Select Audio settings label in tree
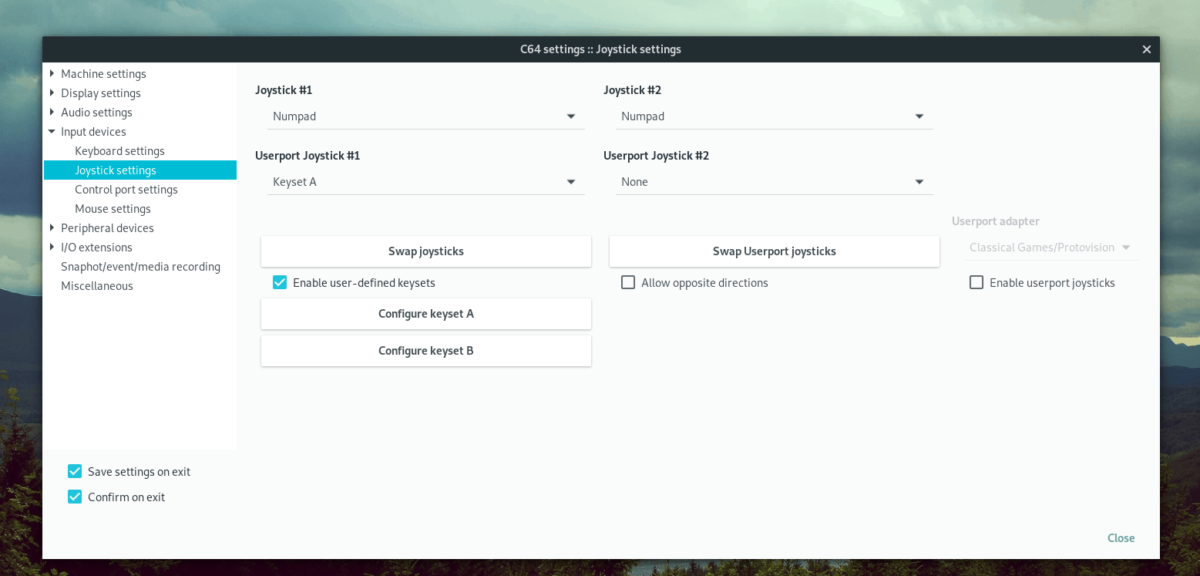The image size is (1200, 576). [x=97, y=112]
